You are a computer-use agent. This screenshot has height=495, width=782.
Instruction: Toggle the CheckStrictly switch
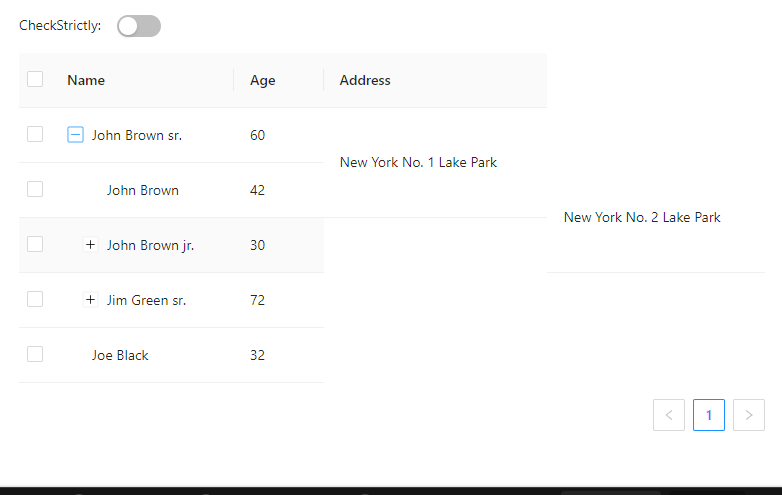(139, 26)
